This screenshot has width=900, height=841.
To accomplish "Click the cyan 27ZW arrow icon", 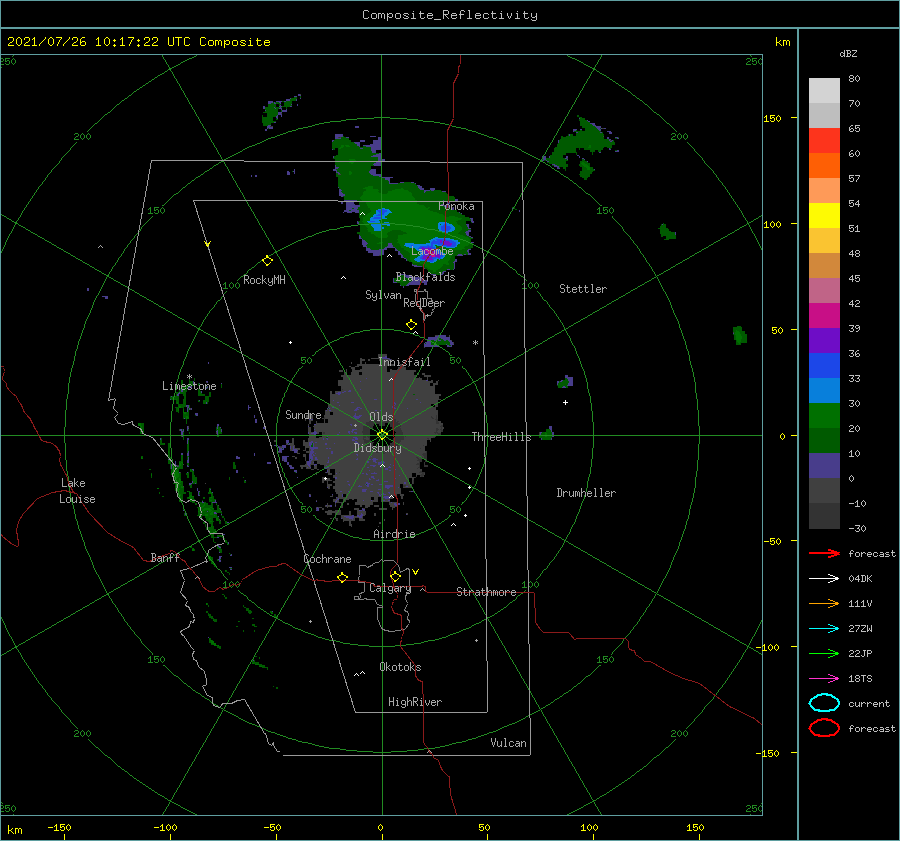I will (824, 629).
